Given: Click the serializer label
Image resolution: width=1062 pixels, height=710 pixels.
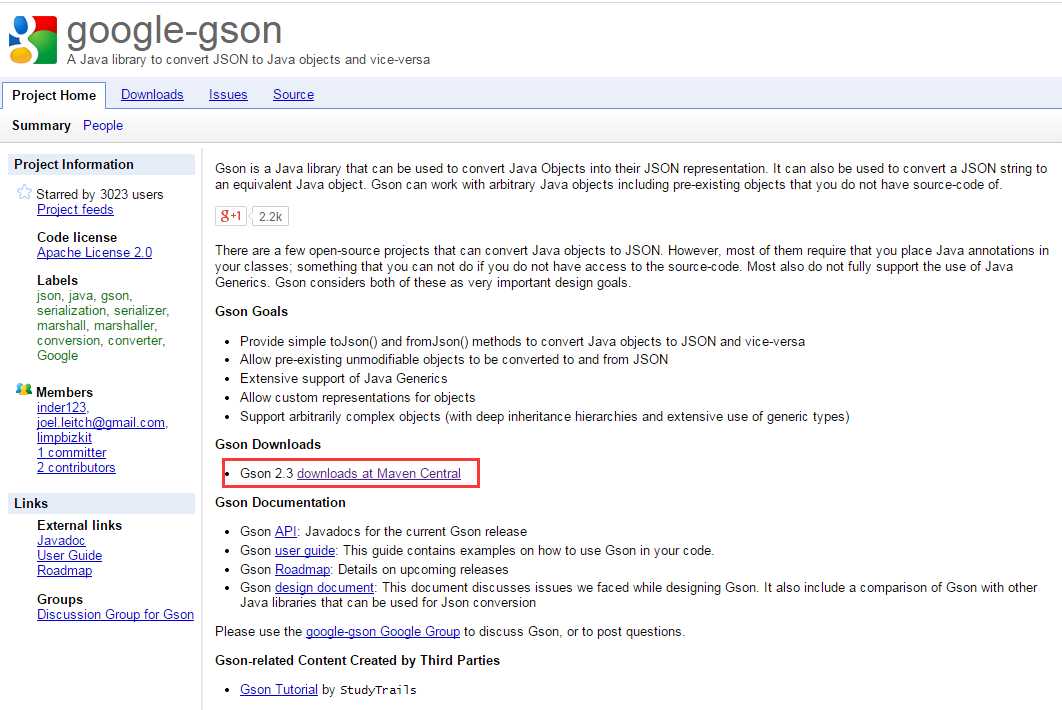Looking at the screenshot, I should pos(141,310).
